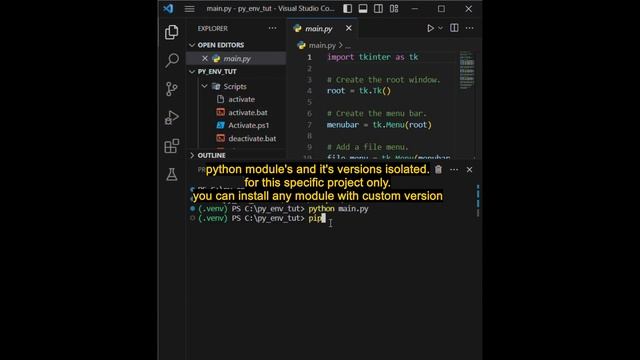Viewport: 640px width, 360px height.
Task: Open activate.bat file
Action: [248, 112]
